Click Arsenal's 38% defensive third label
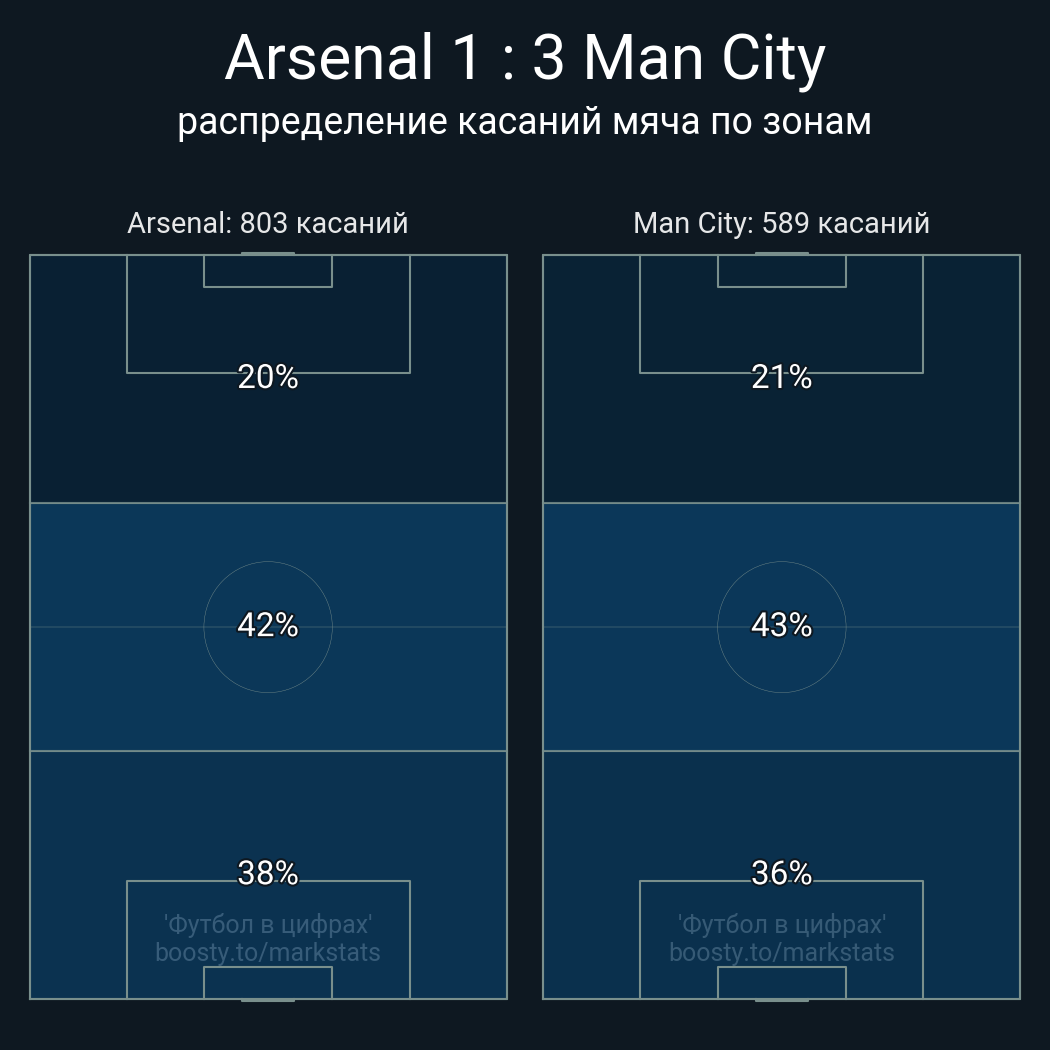This screenshot has height=1050, width=1050. pyautogui.click(x=268, y=873)
